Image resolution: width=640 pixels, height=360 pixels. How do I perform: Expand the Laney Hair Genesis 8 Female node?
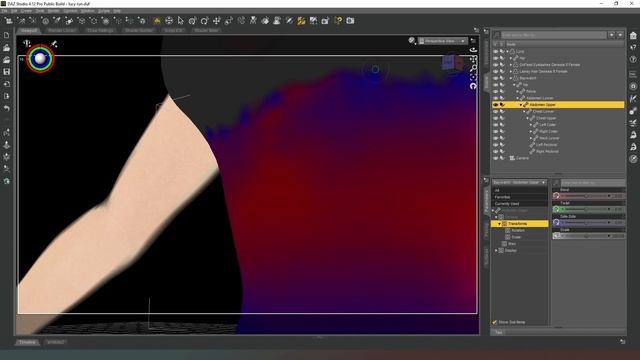(x=511, y=71)
